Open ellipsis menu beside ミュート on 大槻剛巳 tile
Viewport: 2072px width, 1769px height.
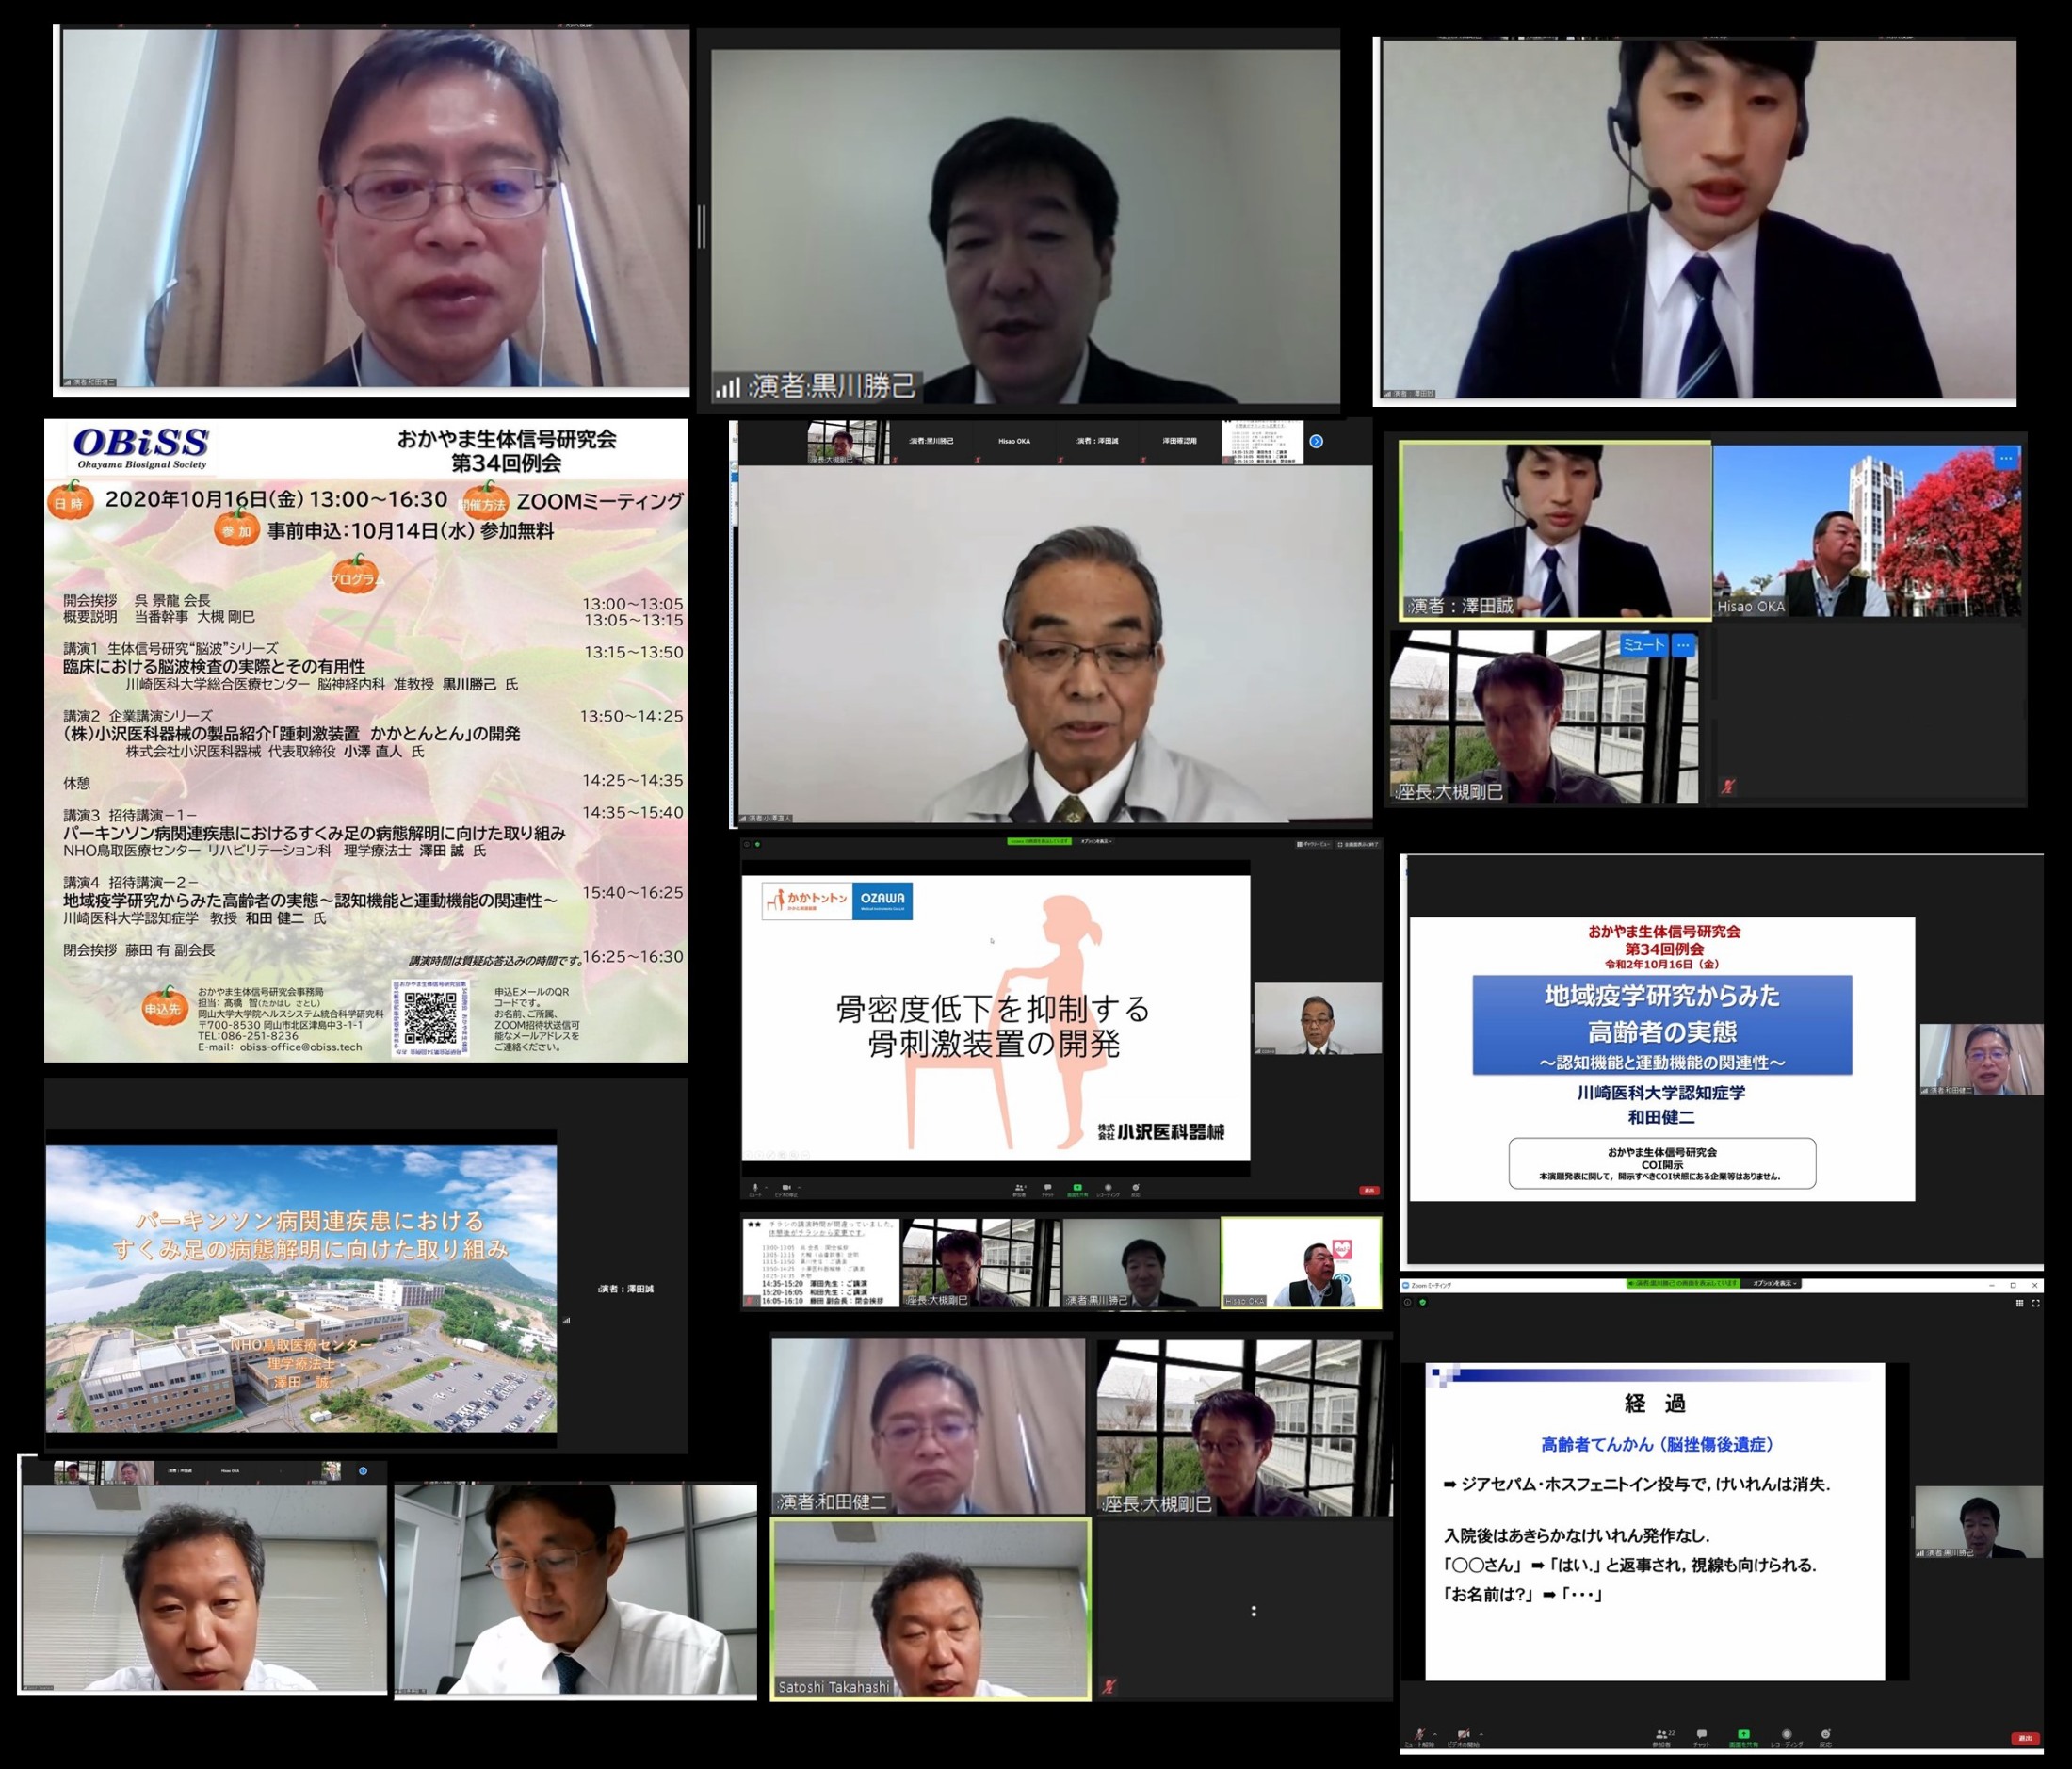click(x=1684, y=645)
